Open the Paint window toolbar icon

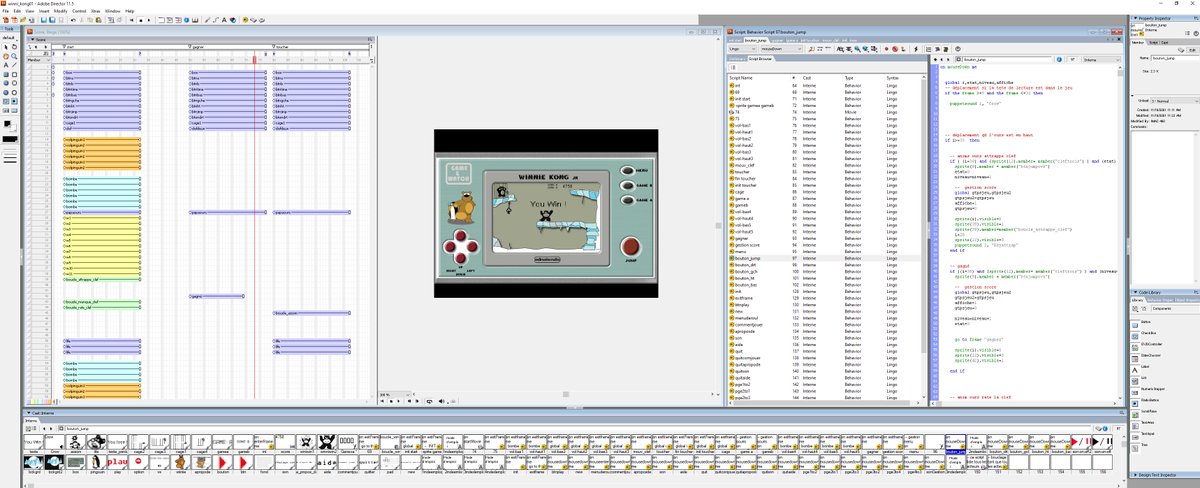tap(207, 20)
